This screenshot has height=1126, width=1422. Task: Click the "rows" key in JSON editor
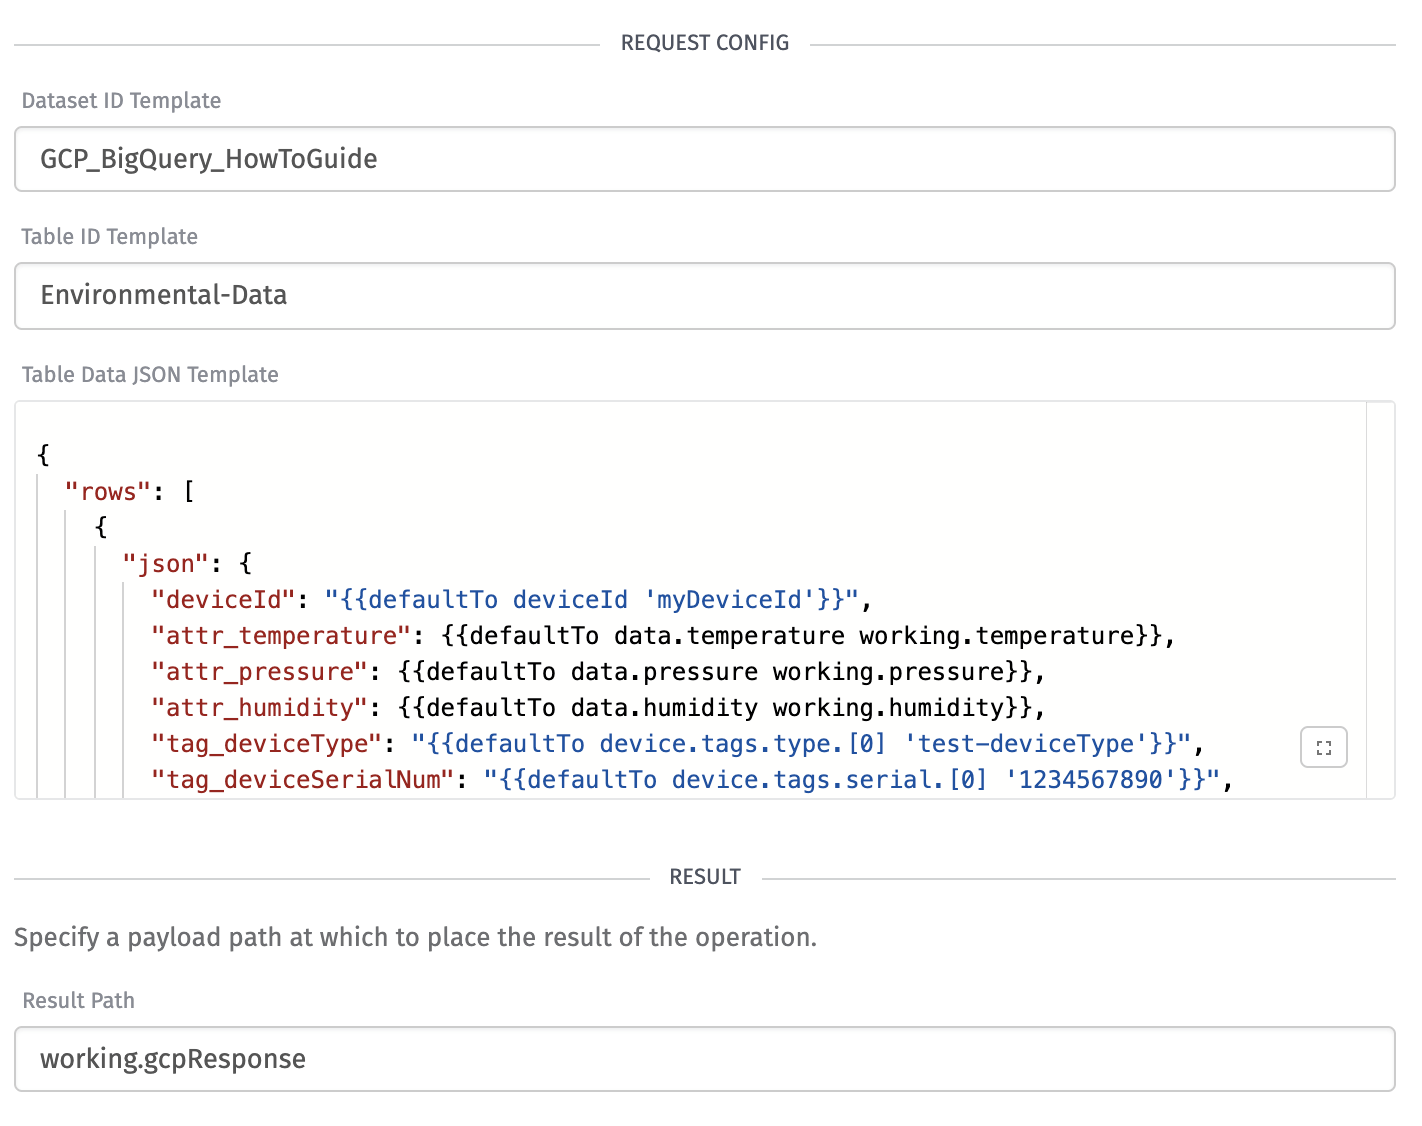(107, 492)
